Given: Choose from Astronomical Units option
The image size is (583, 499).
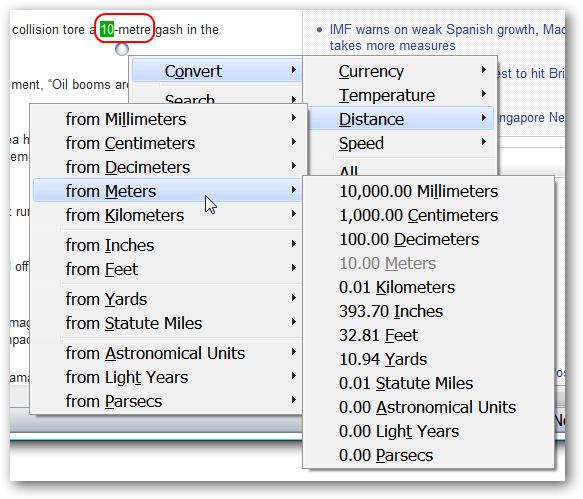Looking at the screenshot, I should click(x=168, y=353).
